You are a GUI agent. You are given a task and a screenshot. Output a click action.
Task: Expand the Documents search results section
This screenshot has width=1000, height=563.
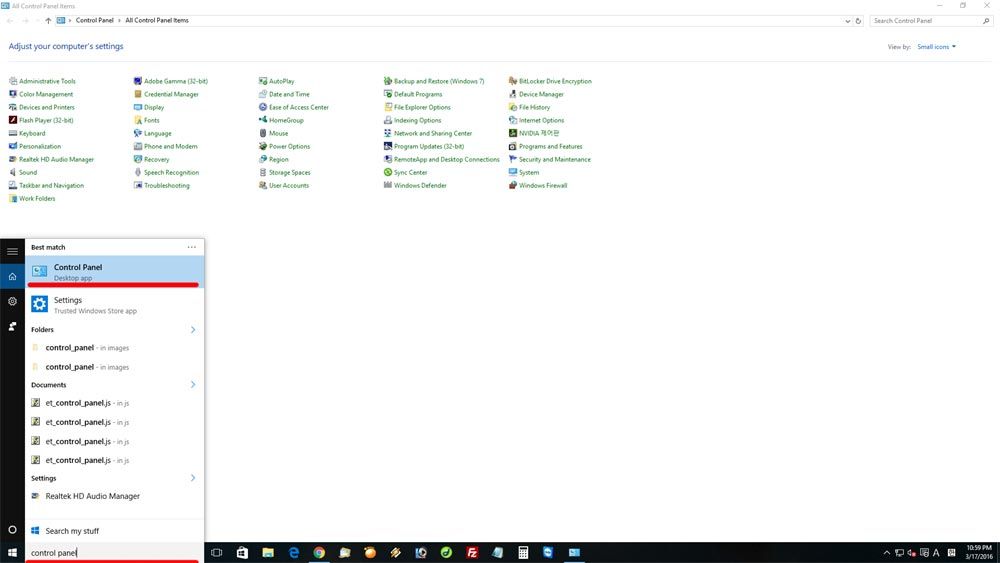coord(193,384)
